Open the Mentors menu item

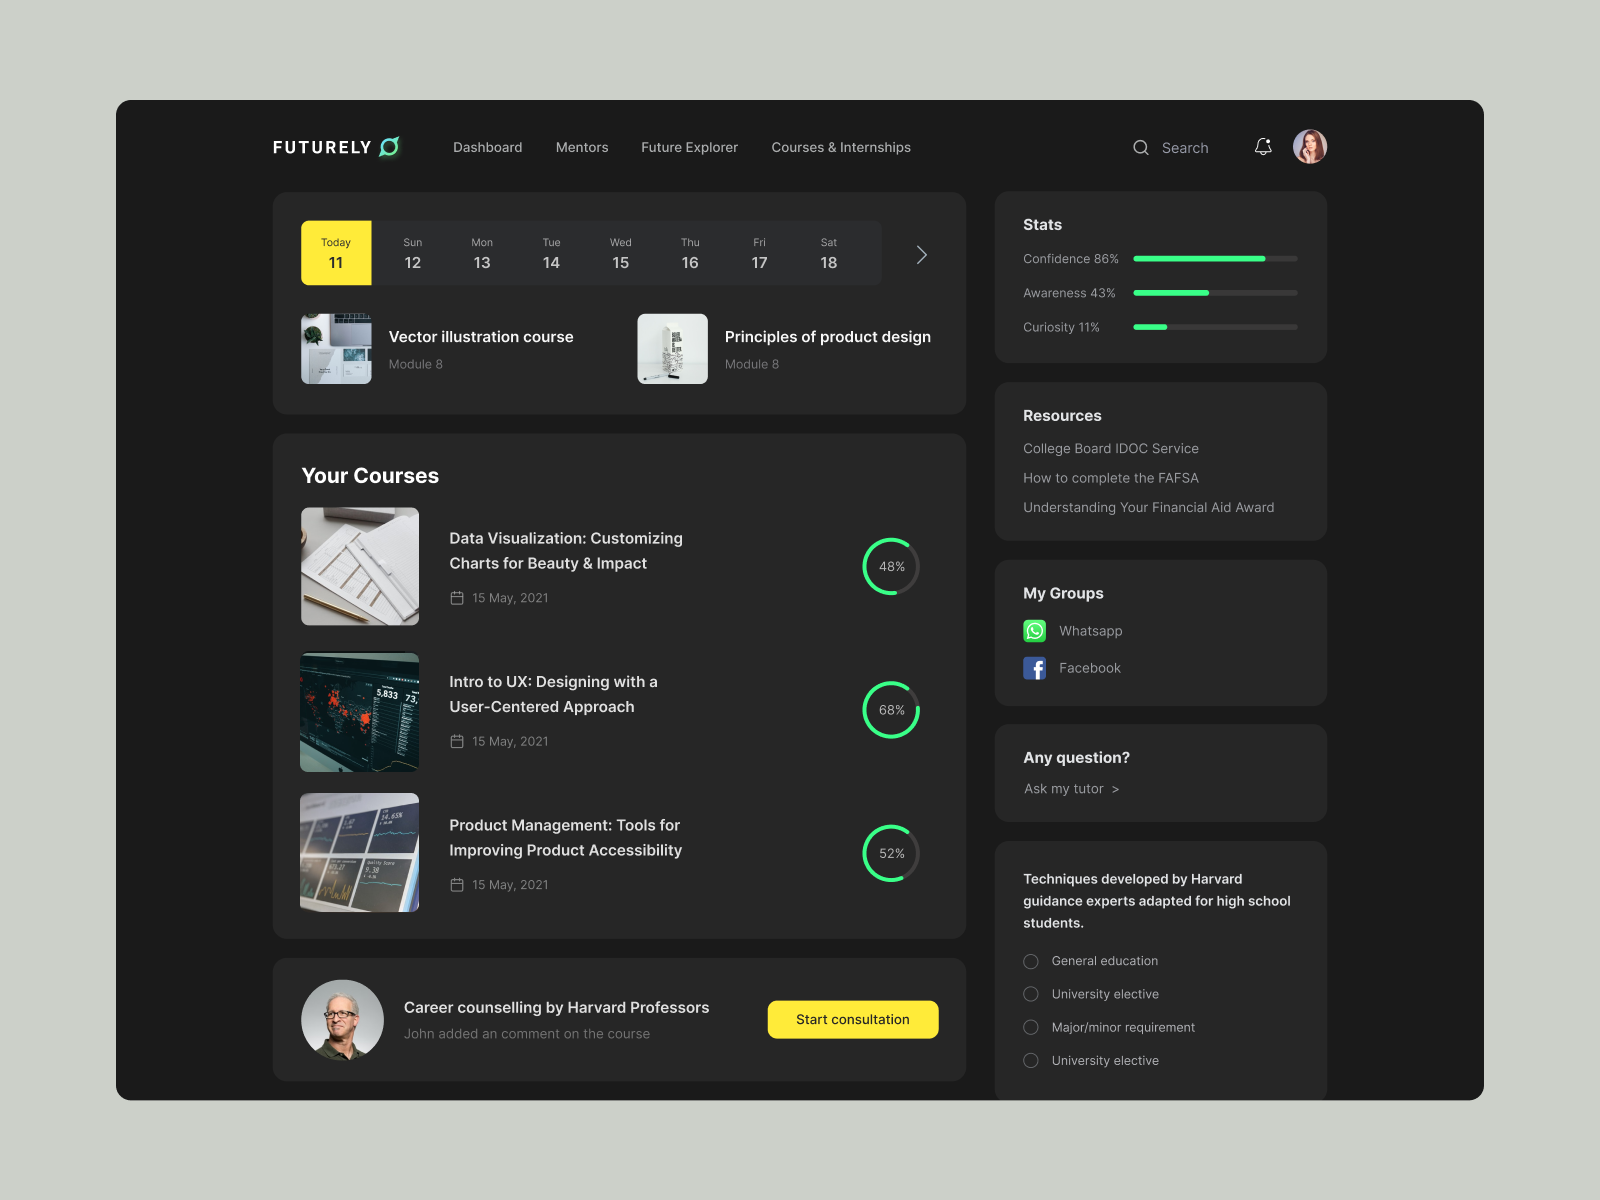tap(581, 147)
